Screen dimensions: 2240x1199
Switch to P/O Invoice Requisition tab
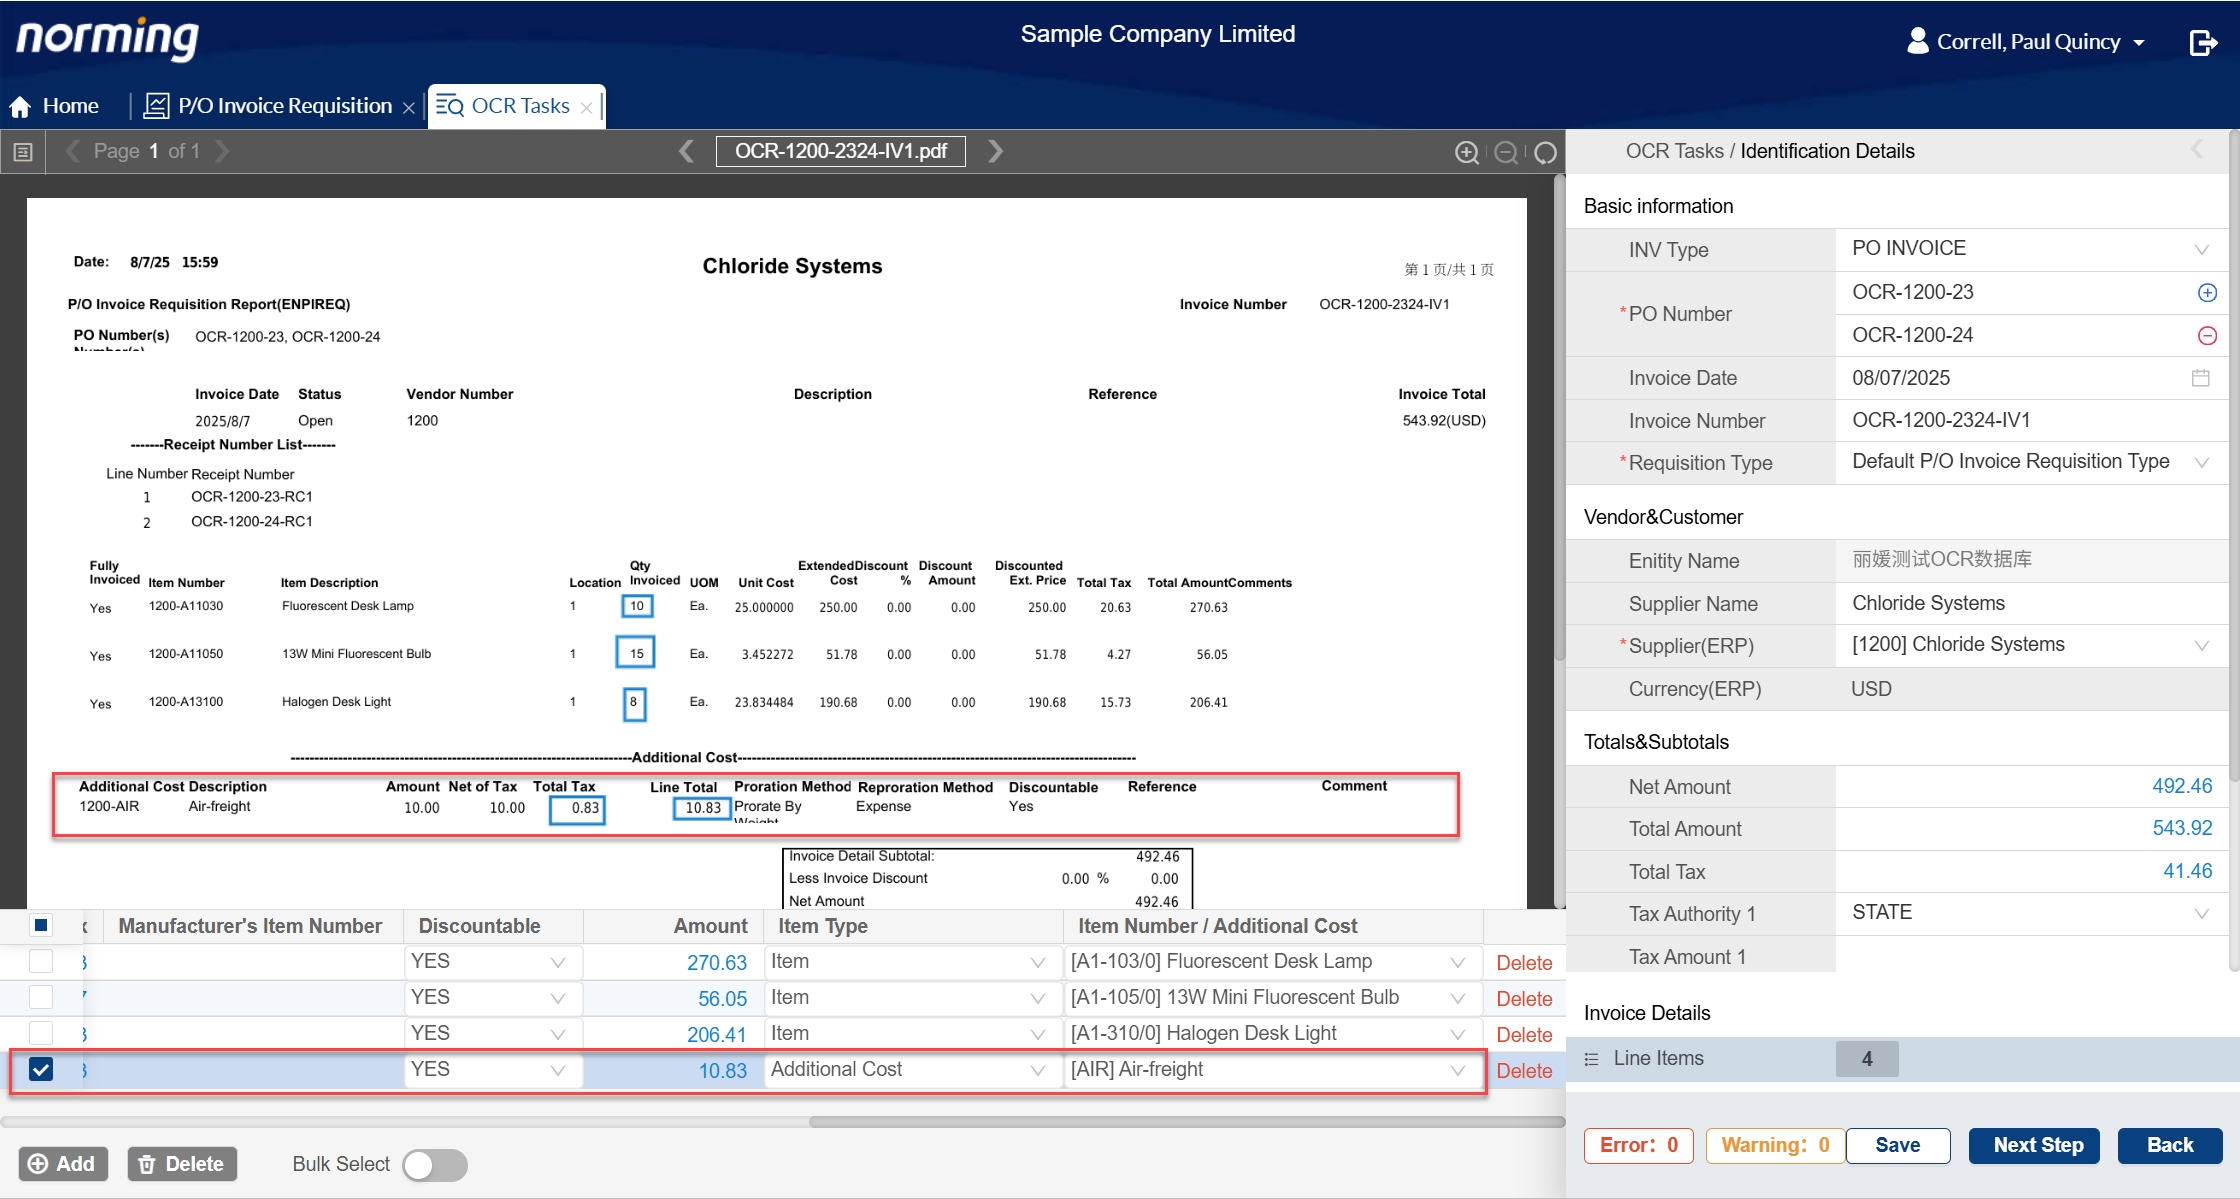click(279, 106)
